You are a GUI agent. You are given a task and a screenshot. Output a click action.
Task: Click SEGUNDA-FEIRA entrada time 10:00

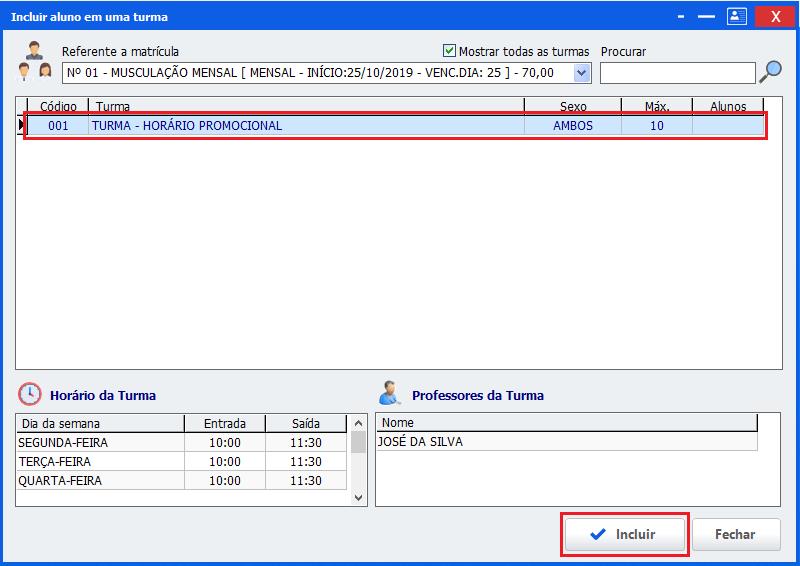tap(225, 442)
